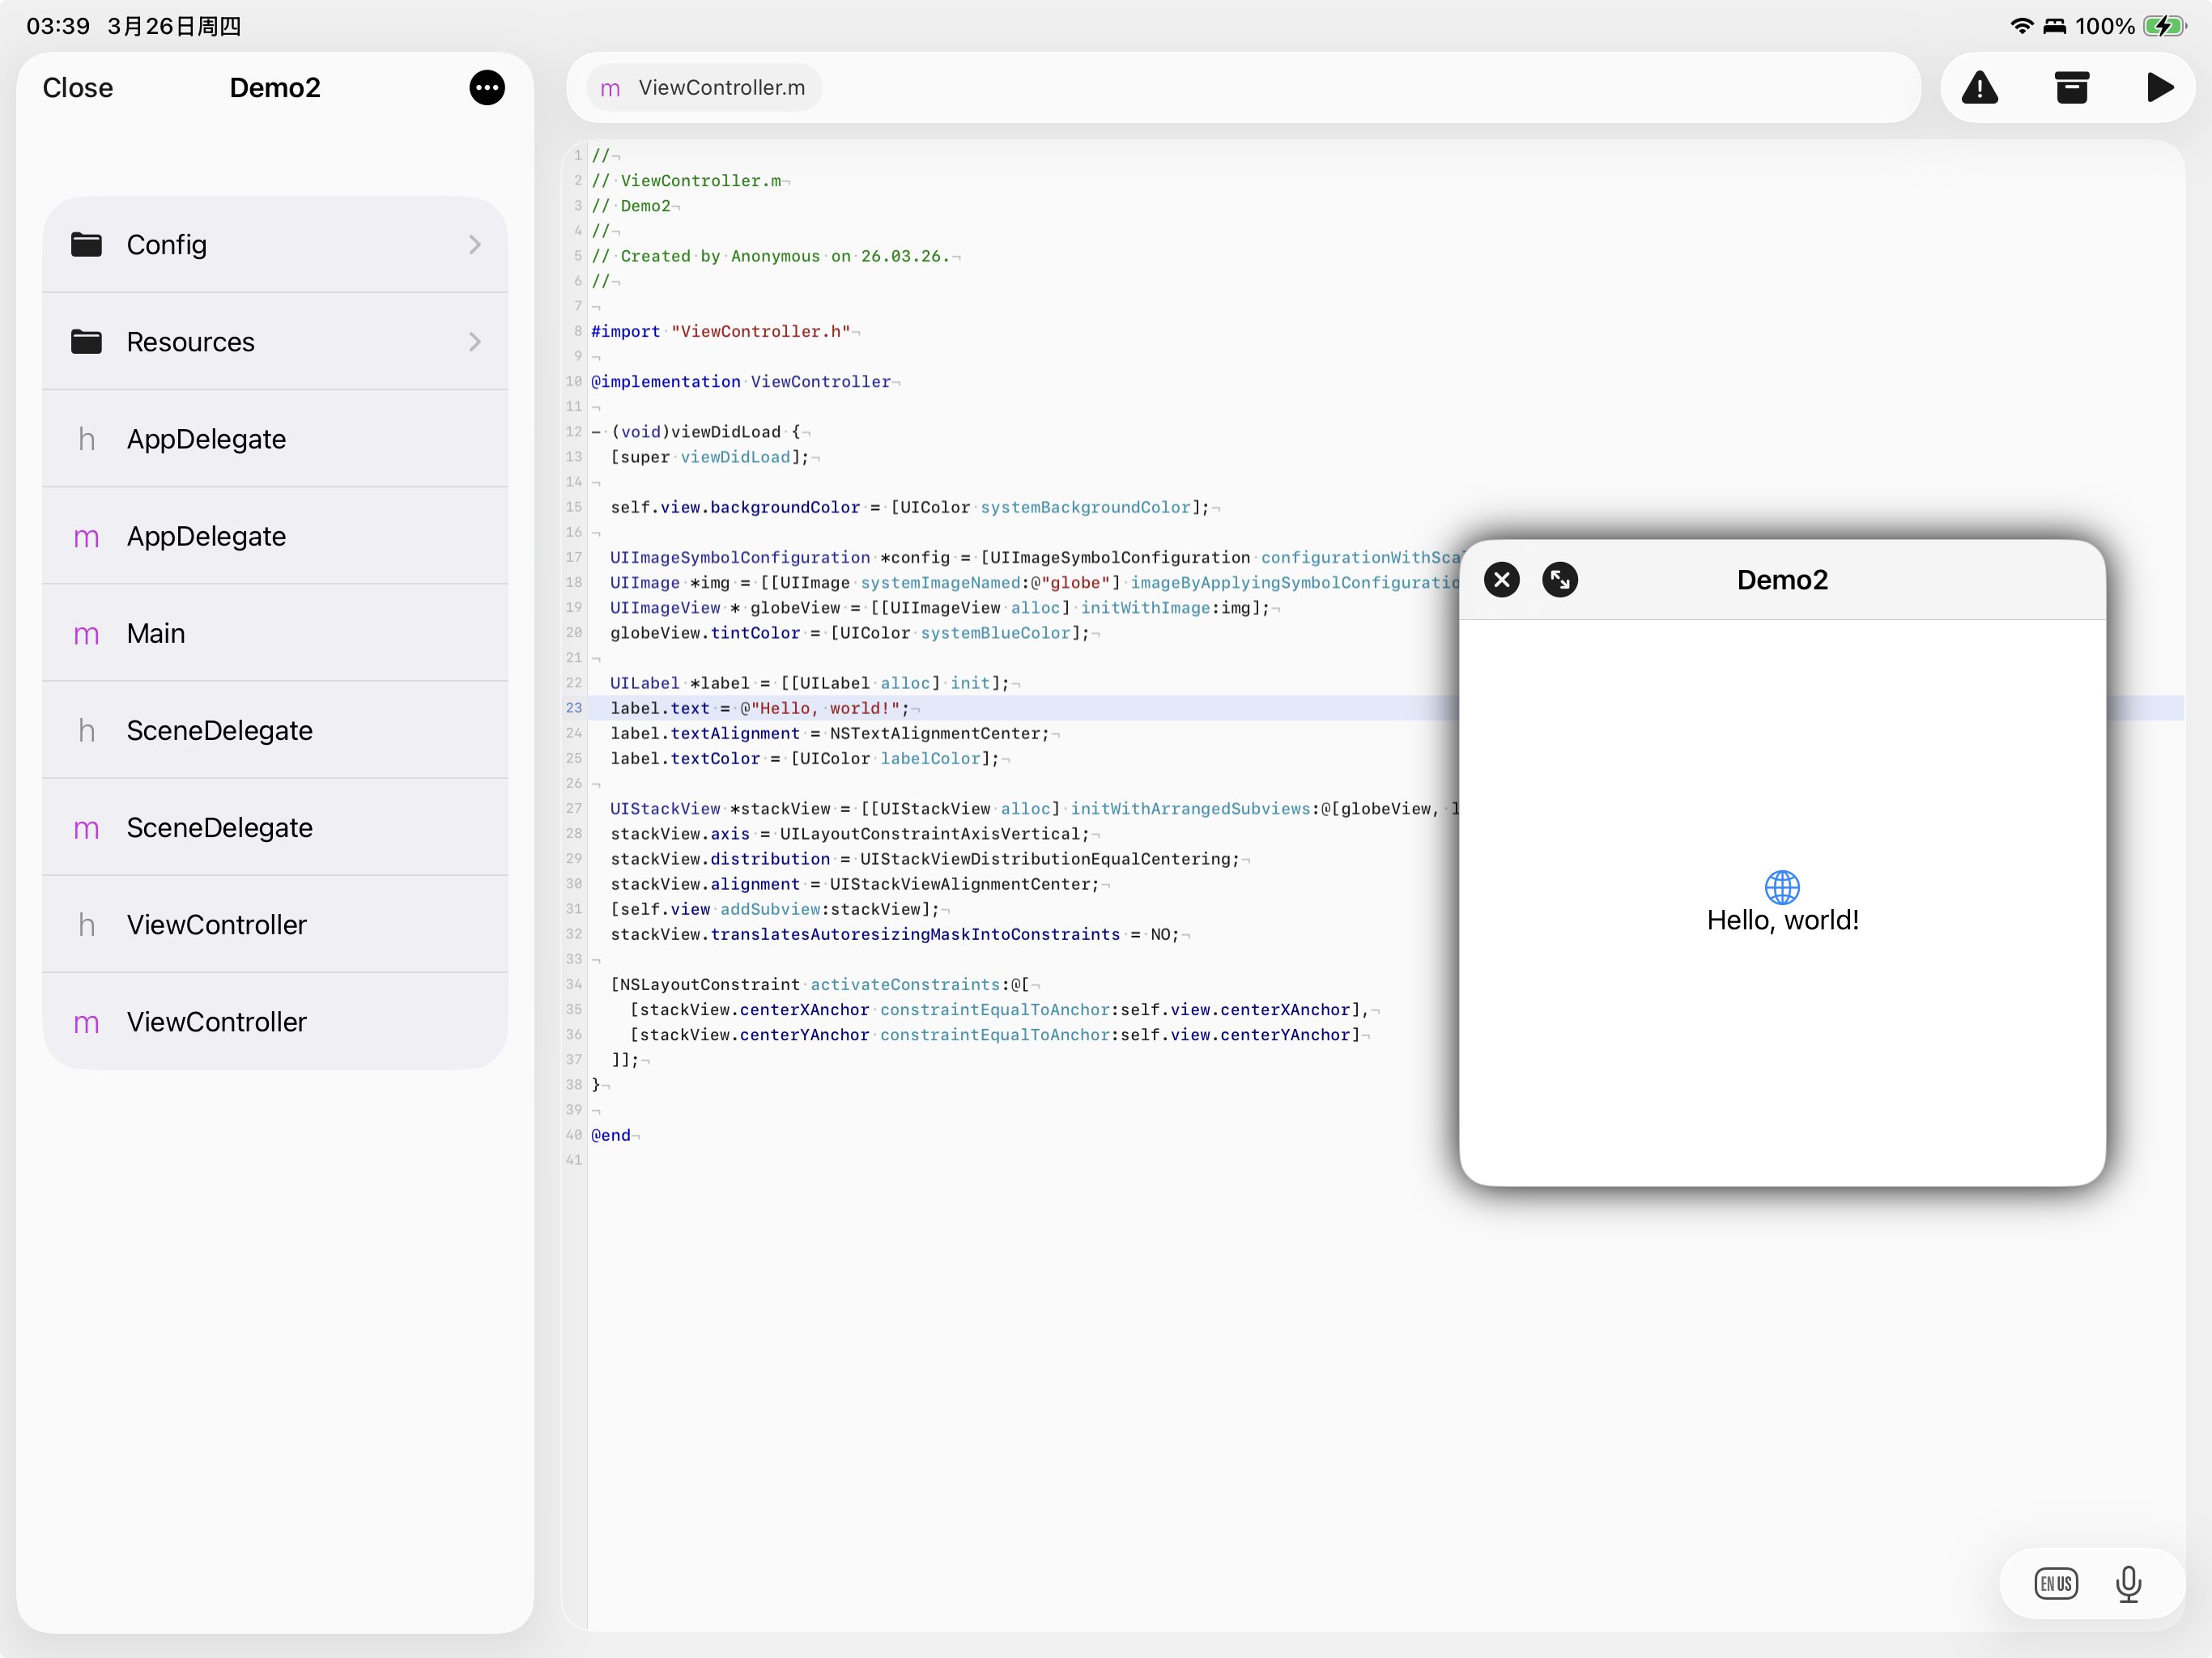Image resolution: width=2212 pixels, height=1658 pixels.
Task: Switch the EN US keyboard language
Action: pyautogui.click(x=2056, y=1584)
